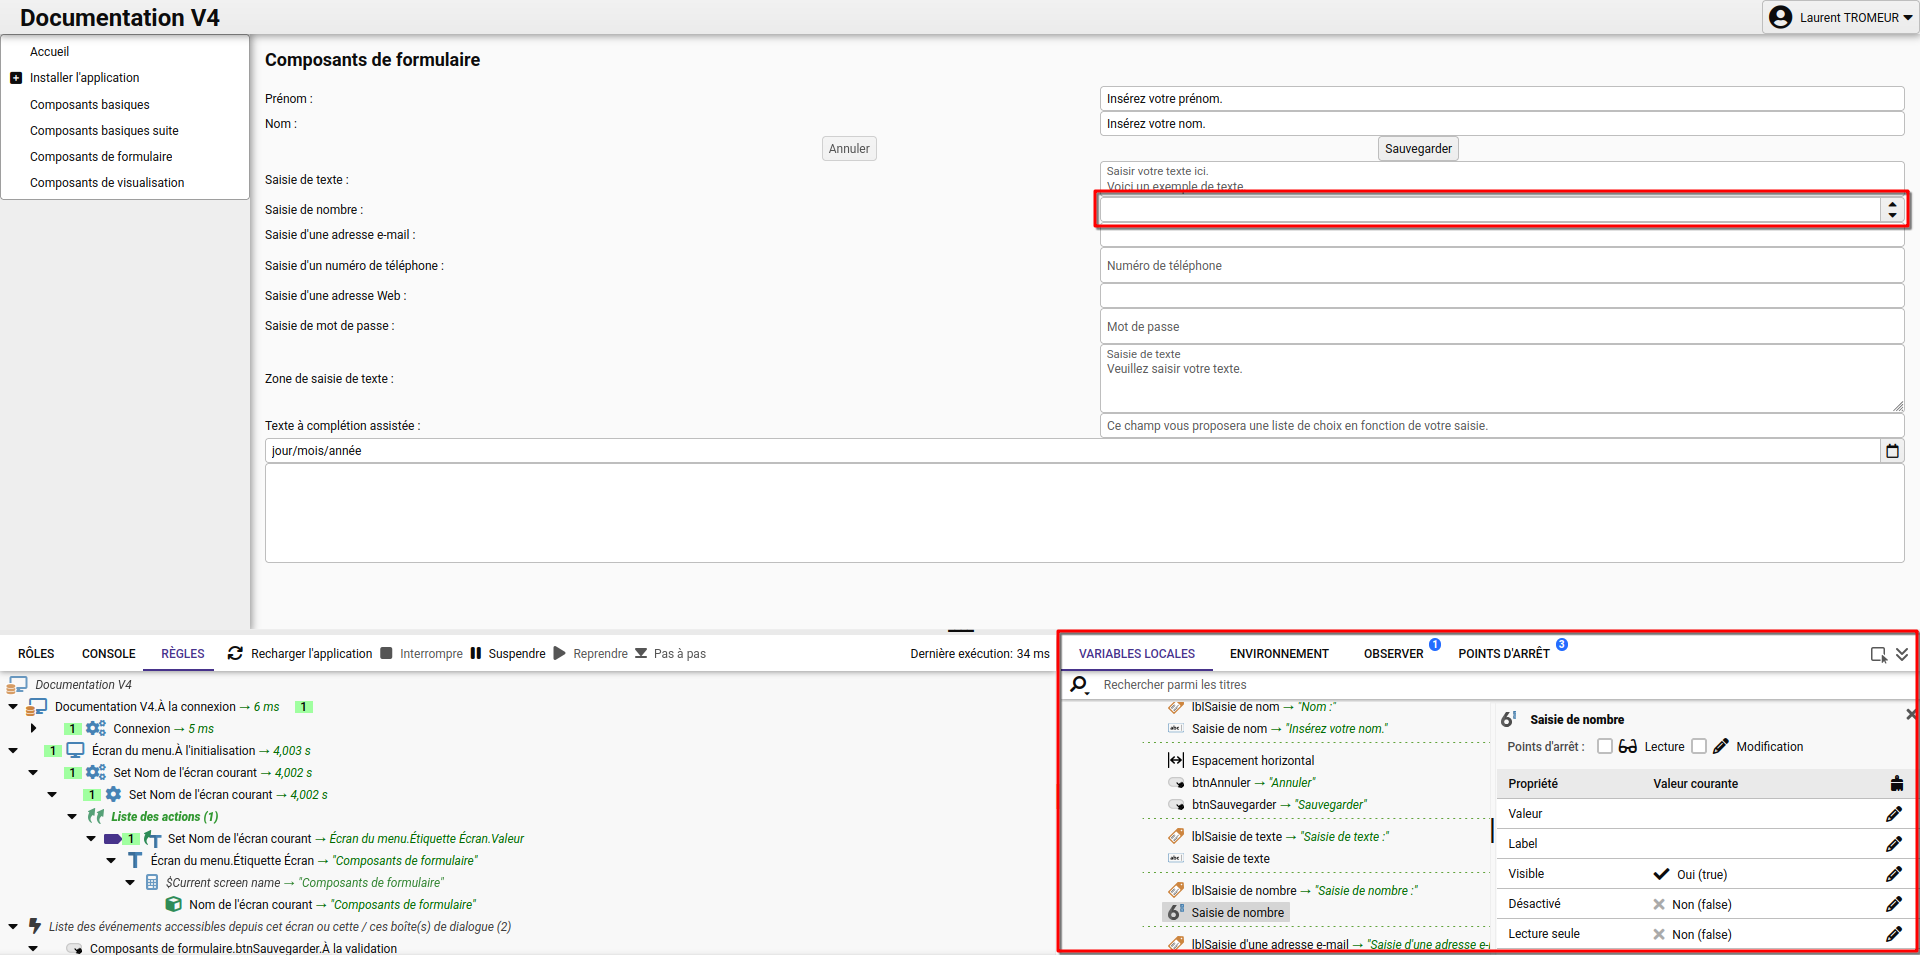
Task: Enable the Lecture breakpoint checkbox
Action: coord(1604,746)
